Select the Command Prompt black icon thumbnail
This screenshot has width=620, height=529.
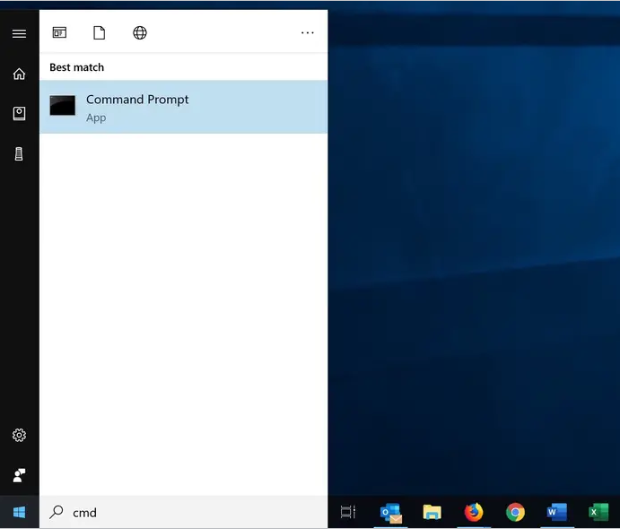click(62, 106)
